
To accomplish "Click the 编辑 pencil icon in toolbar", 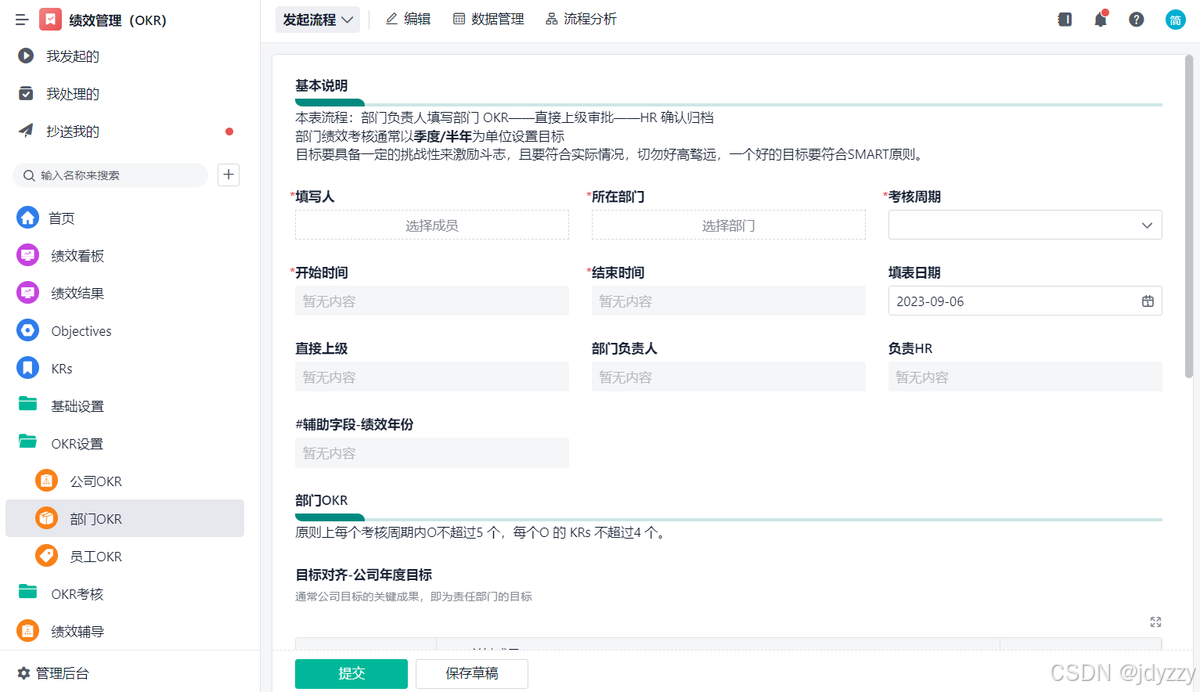I will tap(391, 19).
